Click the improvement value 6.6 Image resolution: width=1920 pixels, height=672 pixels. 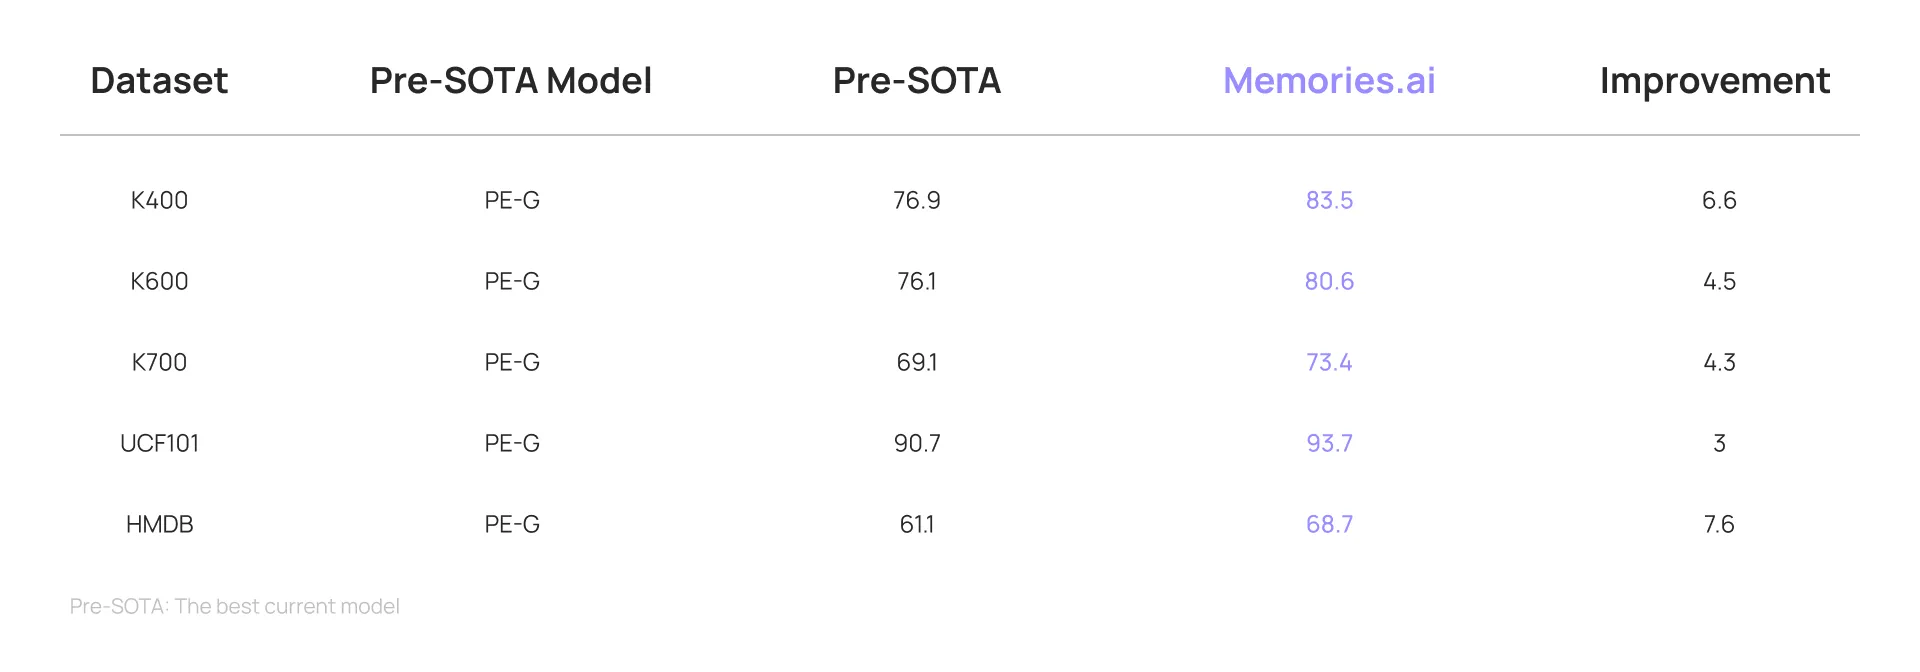coord(1718,200)
